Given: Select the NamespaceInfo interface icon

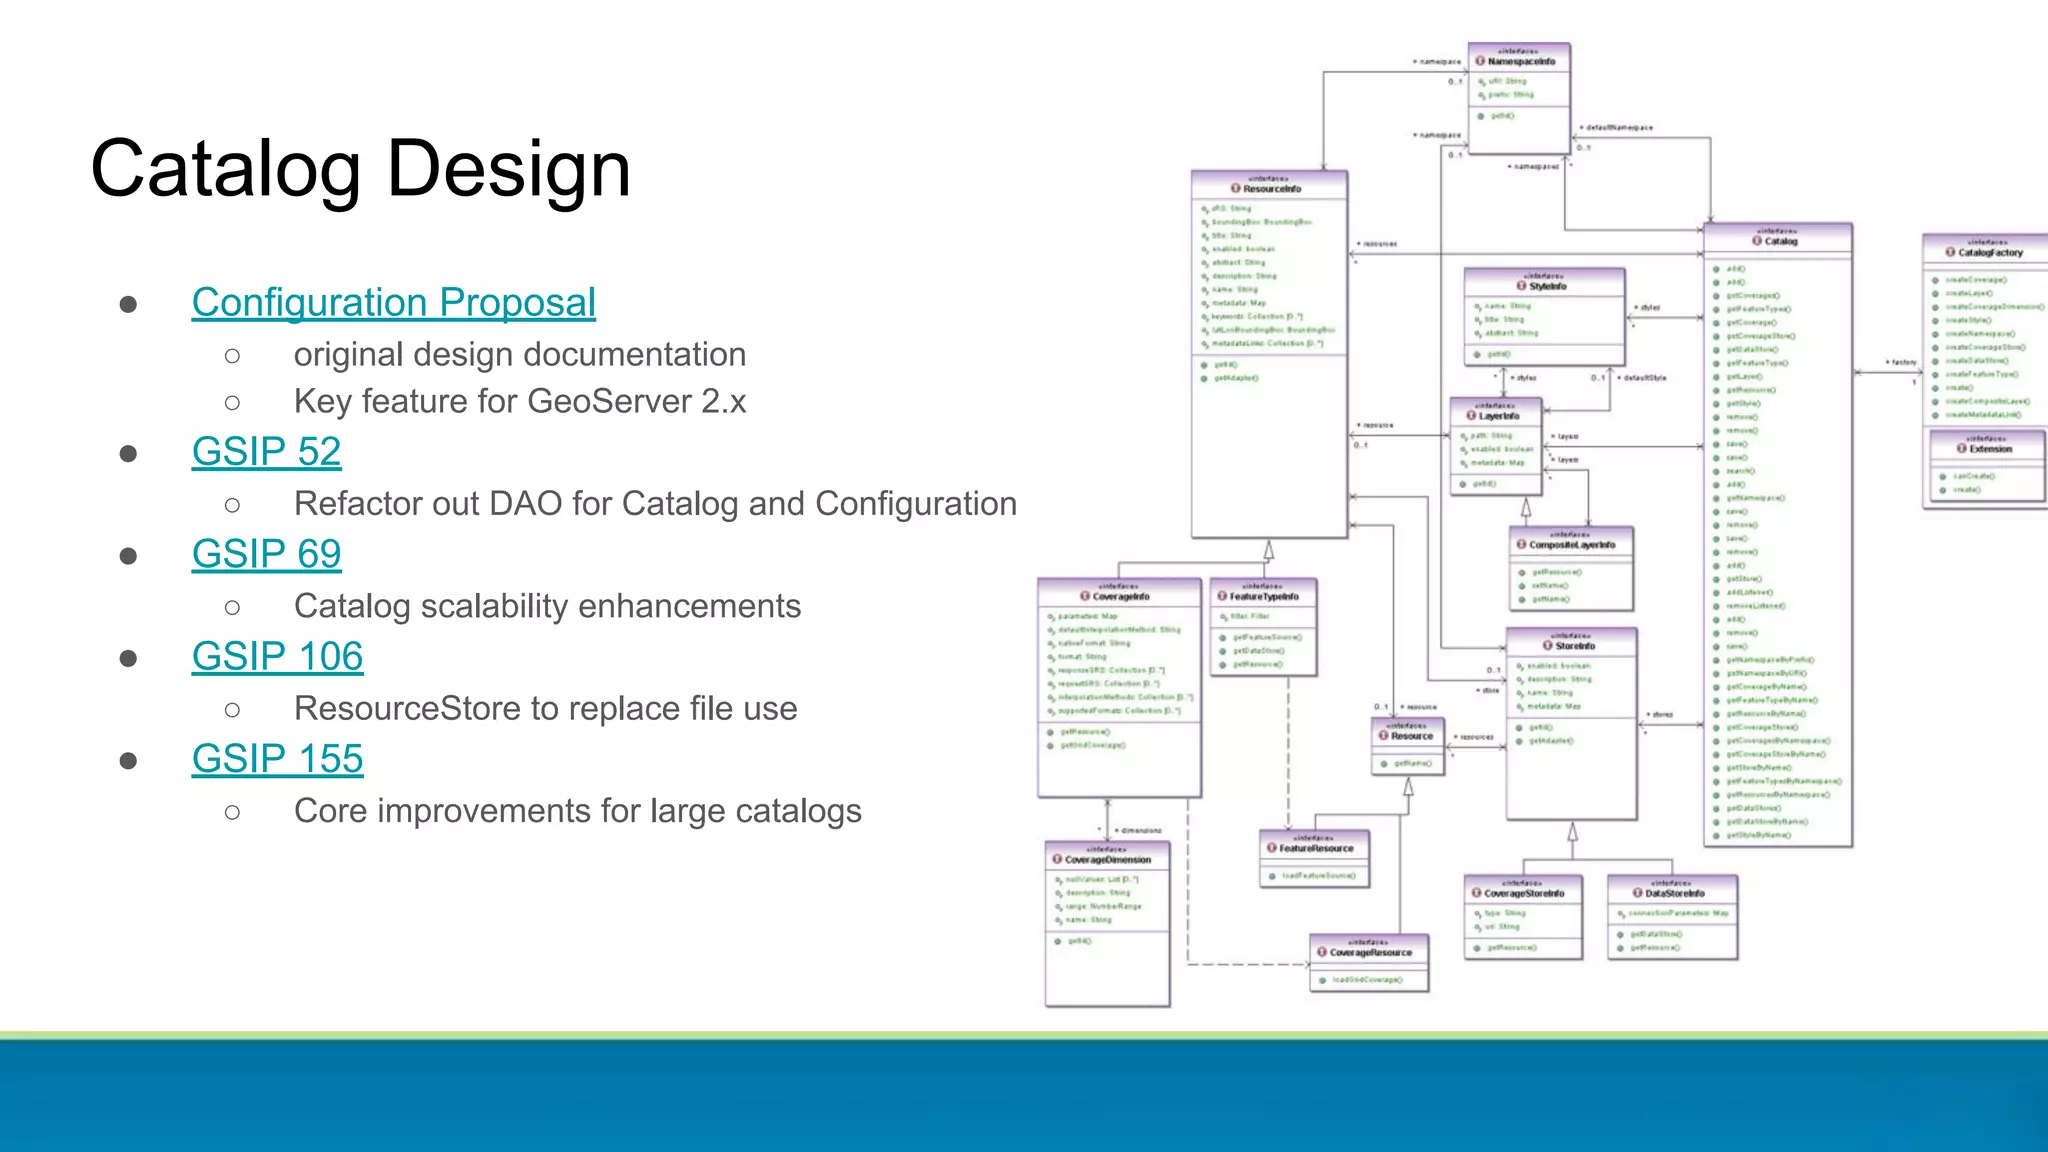Looking at the screenshot, I should coord(1481,61).
